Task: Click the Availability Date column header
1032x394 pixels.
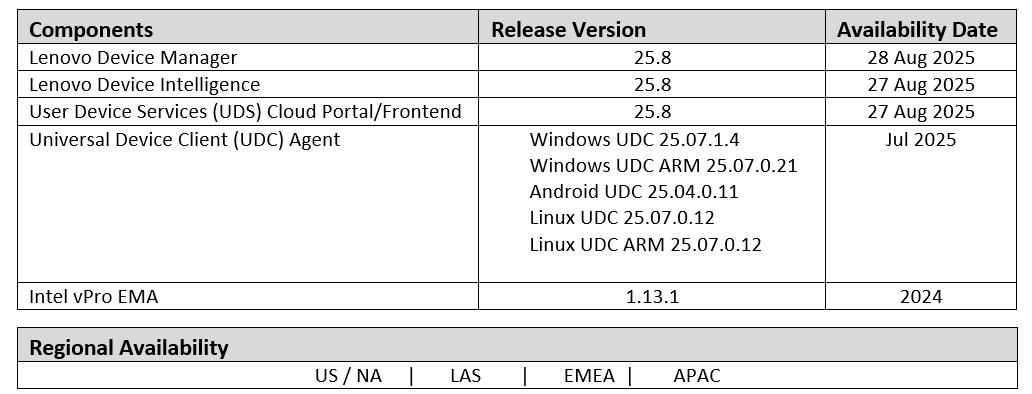Action: click(921, 28)
